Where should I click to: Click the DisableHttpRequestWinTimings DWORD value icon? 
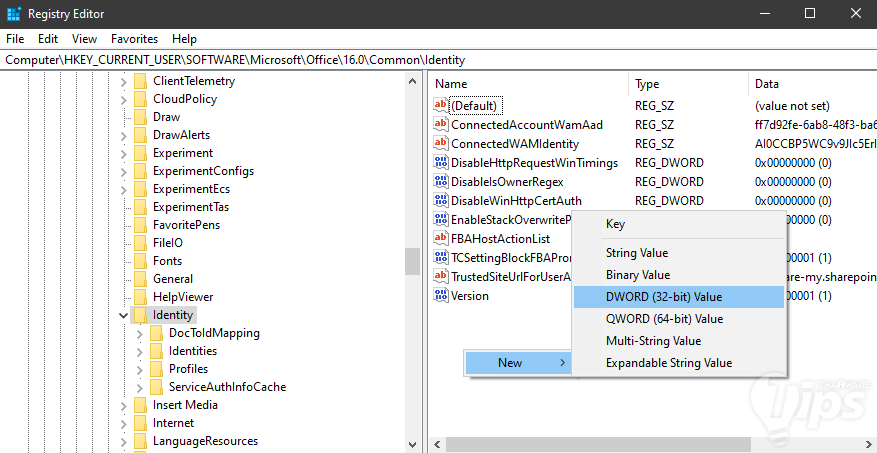[441, 163]
